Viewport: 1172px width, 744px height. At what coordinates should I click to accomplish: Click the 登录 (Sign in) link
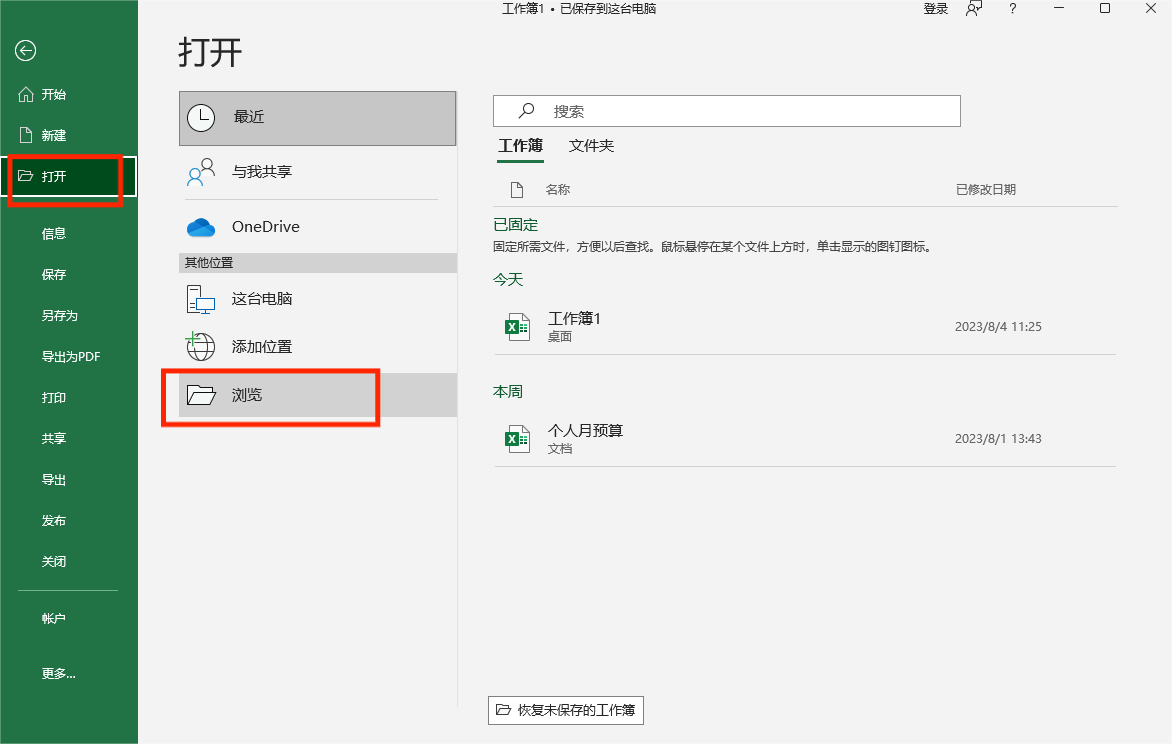coord(935,9)
